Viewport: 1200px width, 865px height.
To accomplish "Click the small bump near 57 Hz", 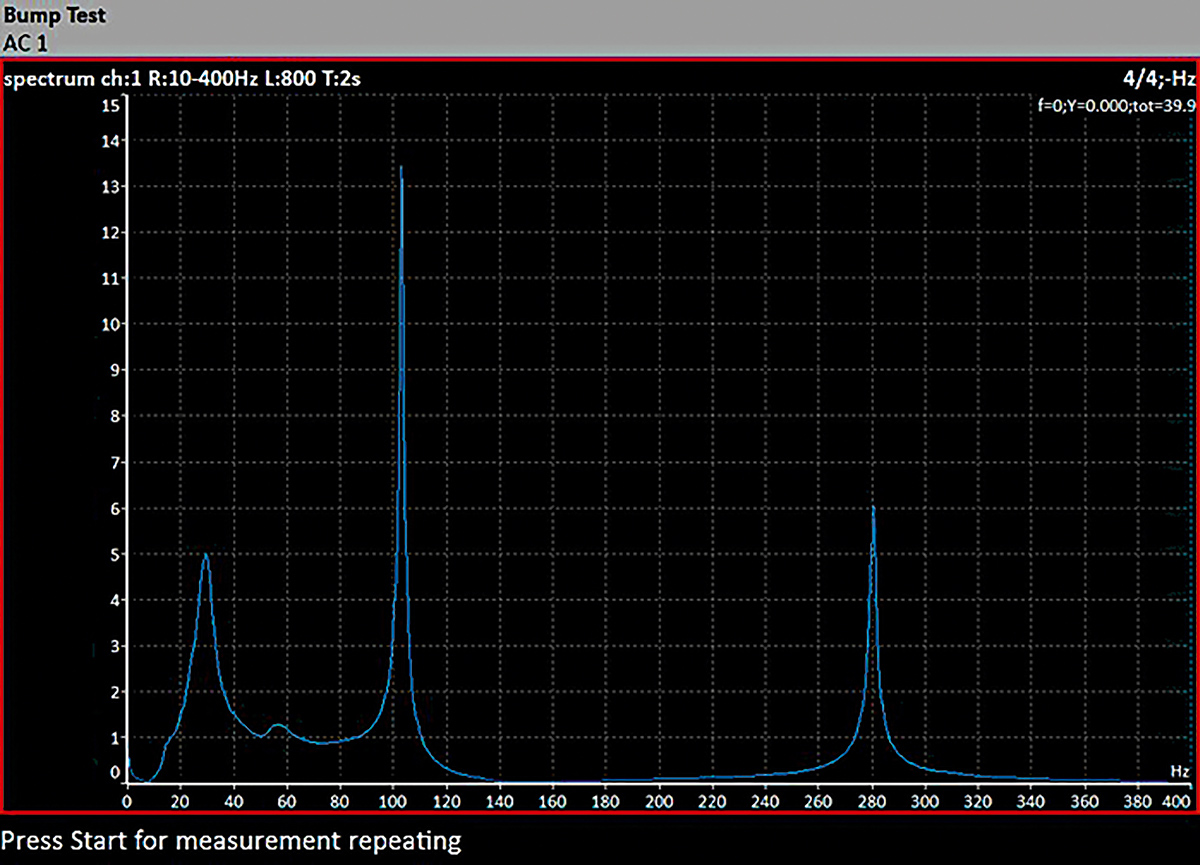I will tap(278, 725).
